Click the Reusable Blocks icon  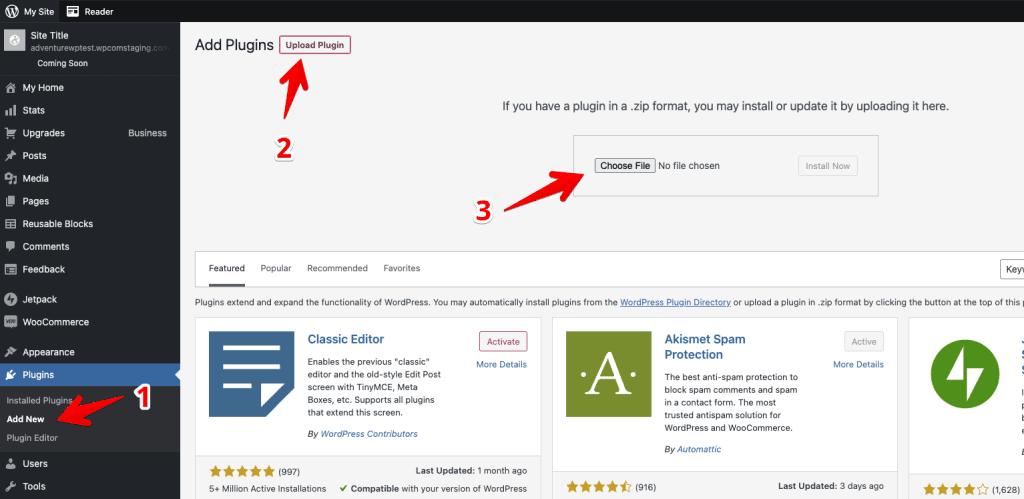pyautogui.click(x=10, y=224)
